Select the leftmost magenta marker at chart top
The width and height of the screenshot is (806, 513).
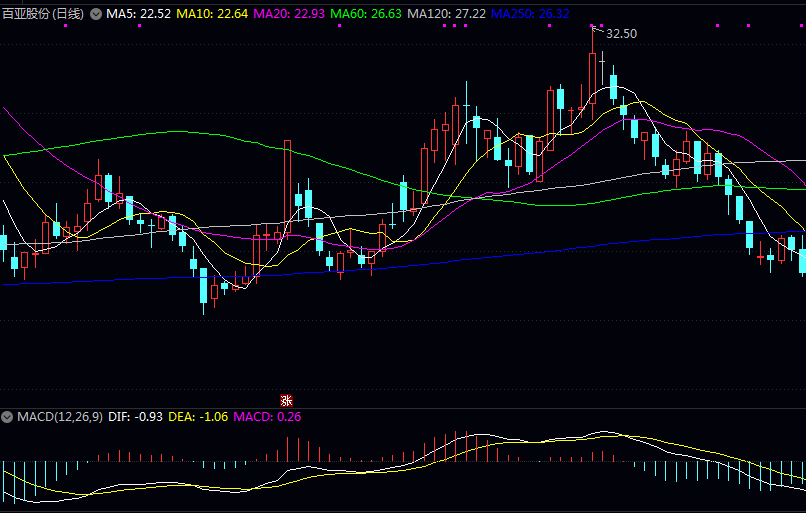[65, 26]
